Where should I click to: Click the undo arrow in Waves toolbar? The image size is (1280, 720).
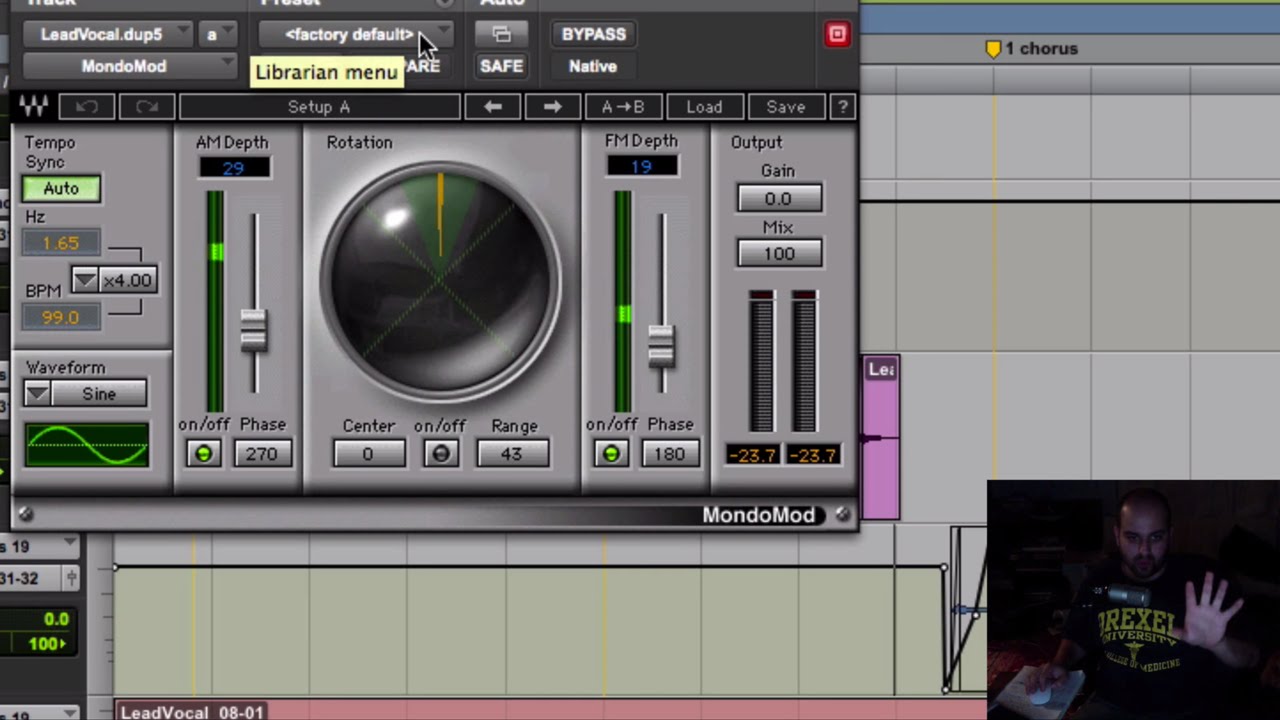coord(87,106)
